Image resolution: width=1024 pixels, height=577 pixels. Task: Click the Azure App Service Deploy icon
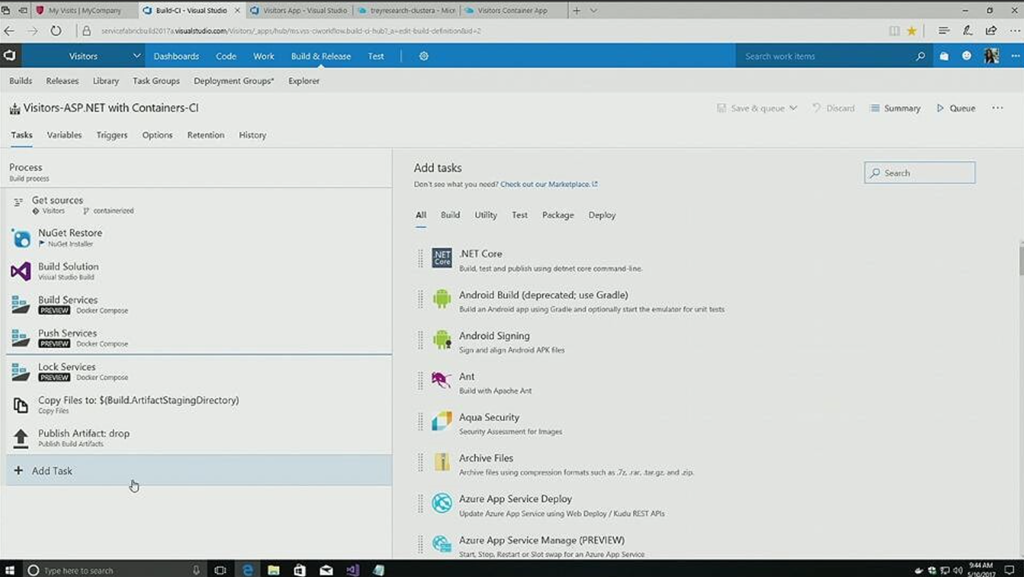[442, 503]
